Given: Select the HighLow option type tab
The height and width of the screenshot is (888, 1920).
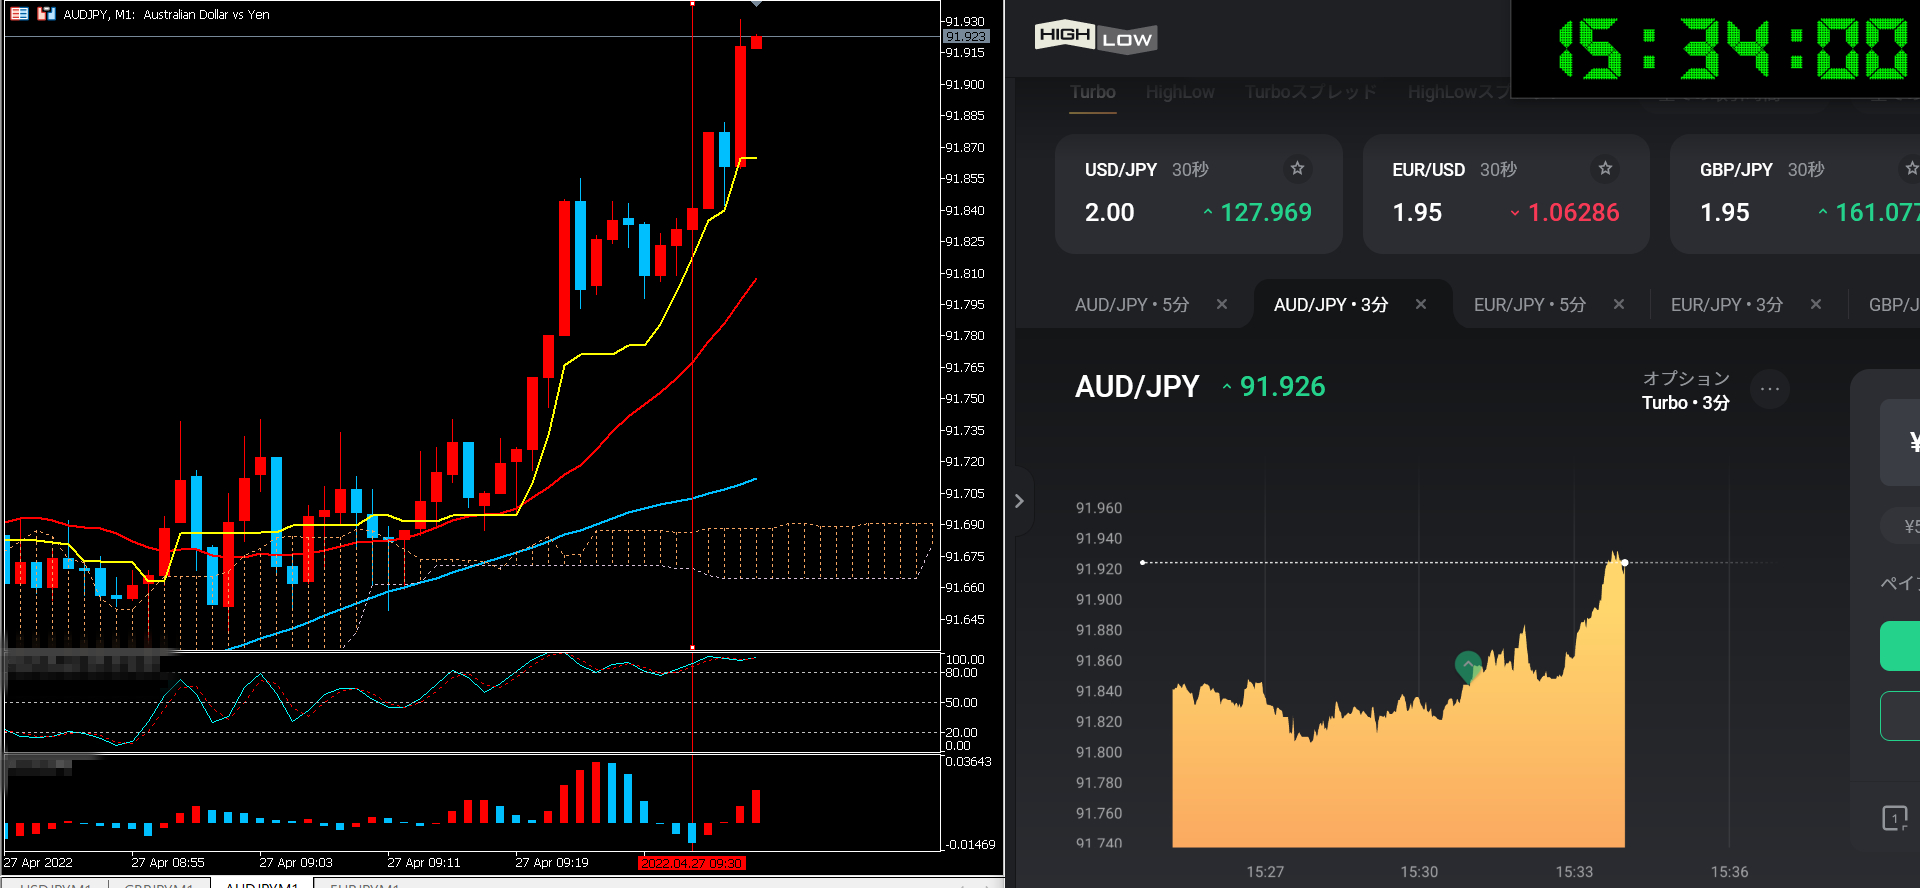Looking at the screenshot, I should (1180, 92).
